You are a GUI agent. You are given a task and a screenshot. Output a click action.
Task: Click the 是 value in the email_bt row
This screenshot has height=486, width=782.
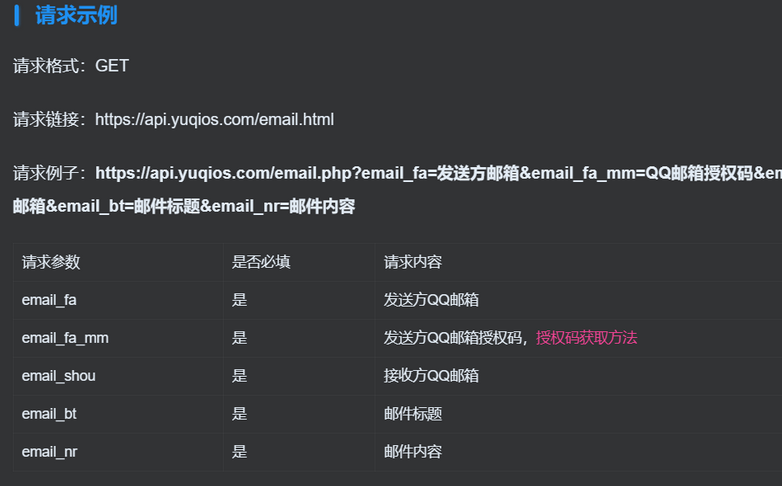click(239, 414)
